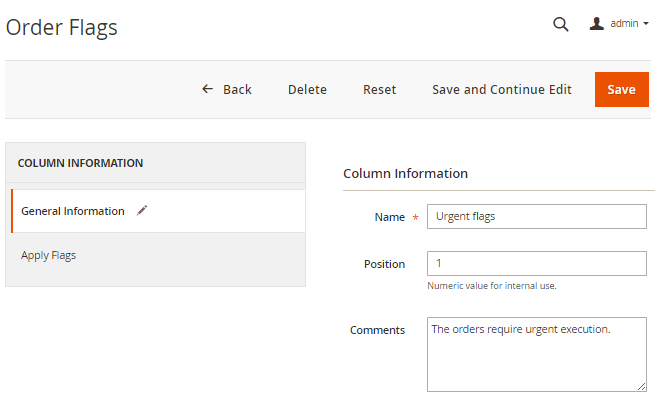Click the Position field label
The height and width of the screenshot is (400, 655).
pyautogui.click(x=384, y=264)
